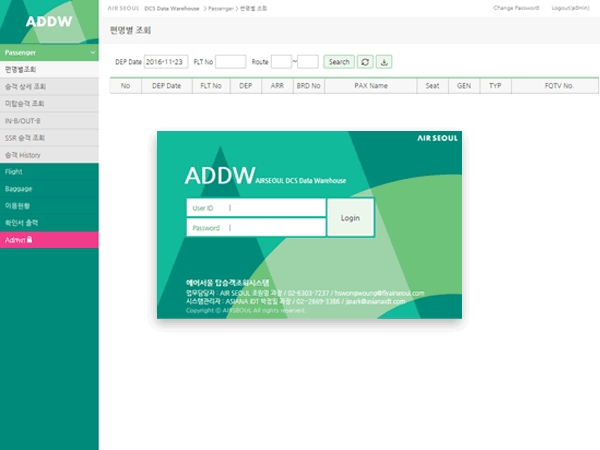600x450 pixels.
Task: Click the Login button
Action: pyautogui.click(x=351, y=218)
